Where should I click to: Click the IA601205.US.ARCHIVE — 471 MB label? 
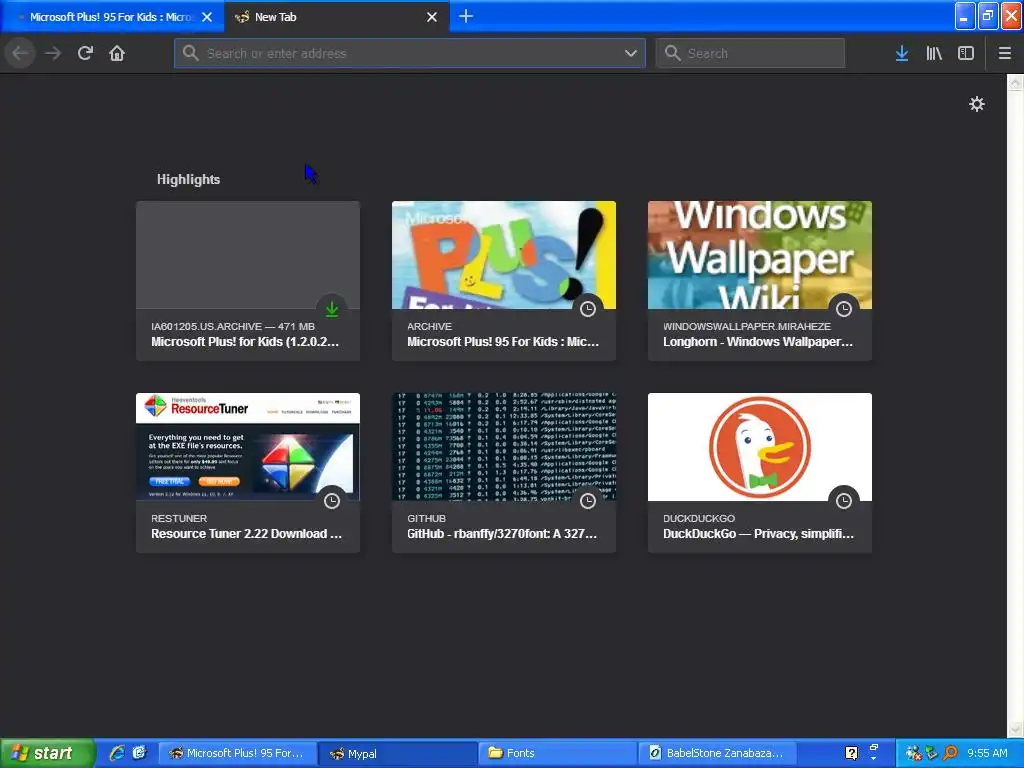[x=232, y=326]
